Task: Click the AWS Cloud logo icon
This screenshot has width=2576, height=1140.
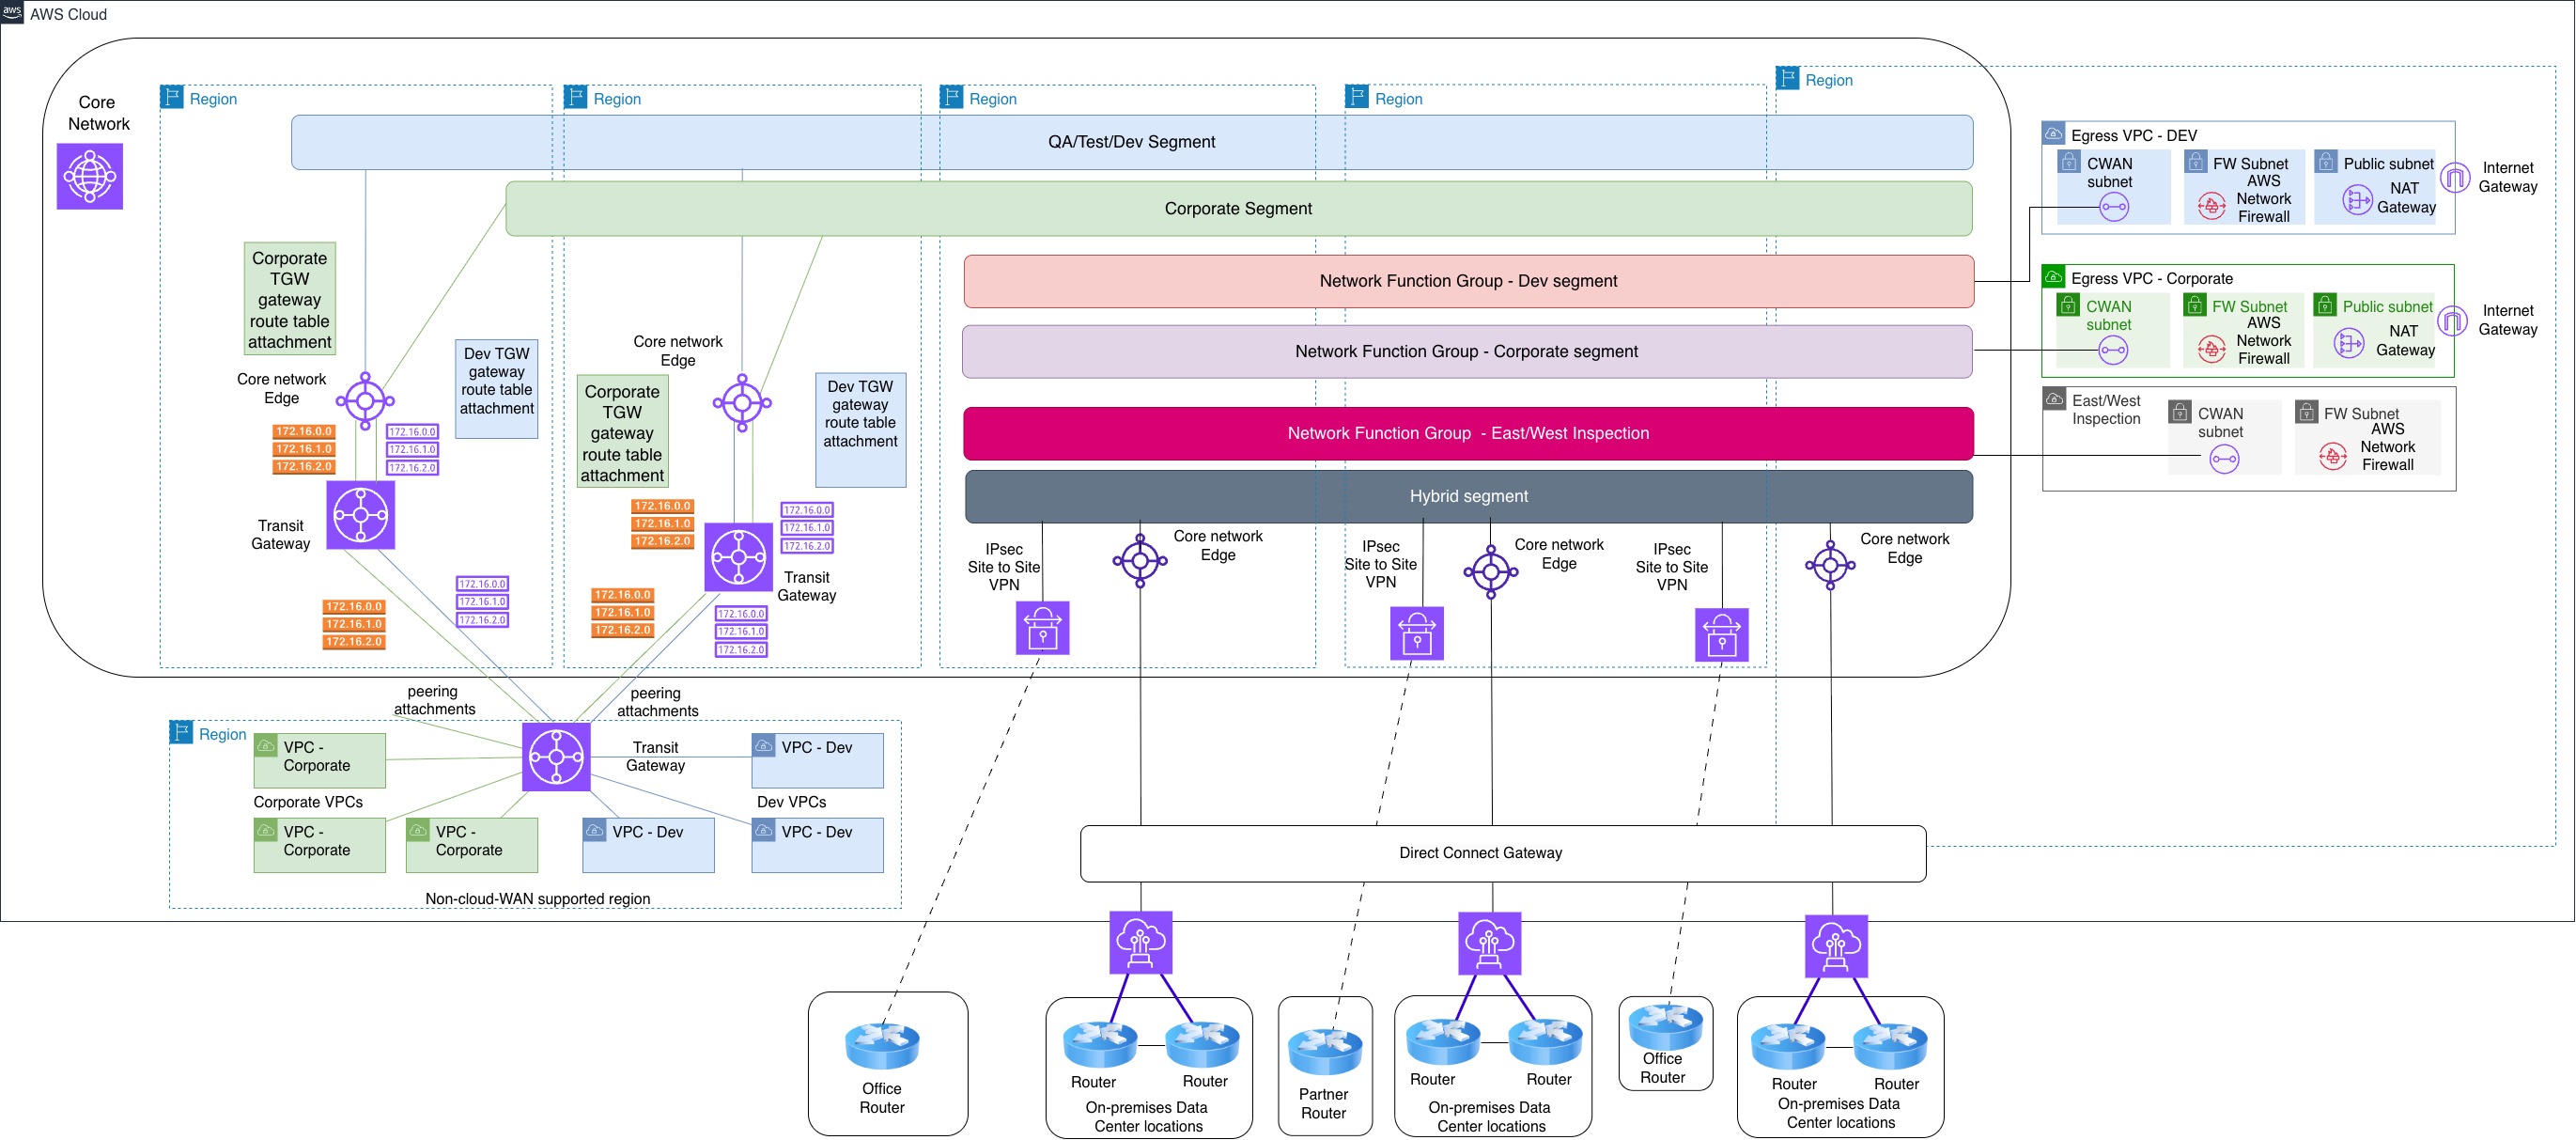Action: [x=12, y=11]
